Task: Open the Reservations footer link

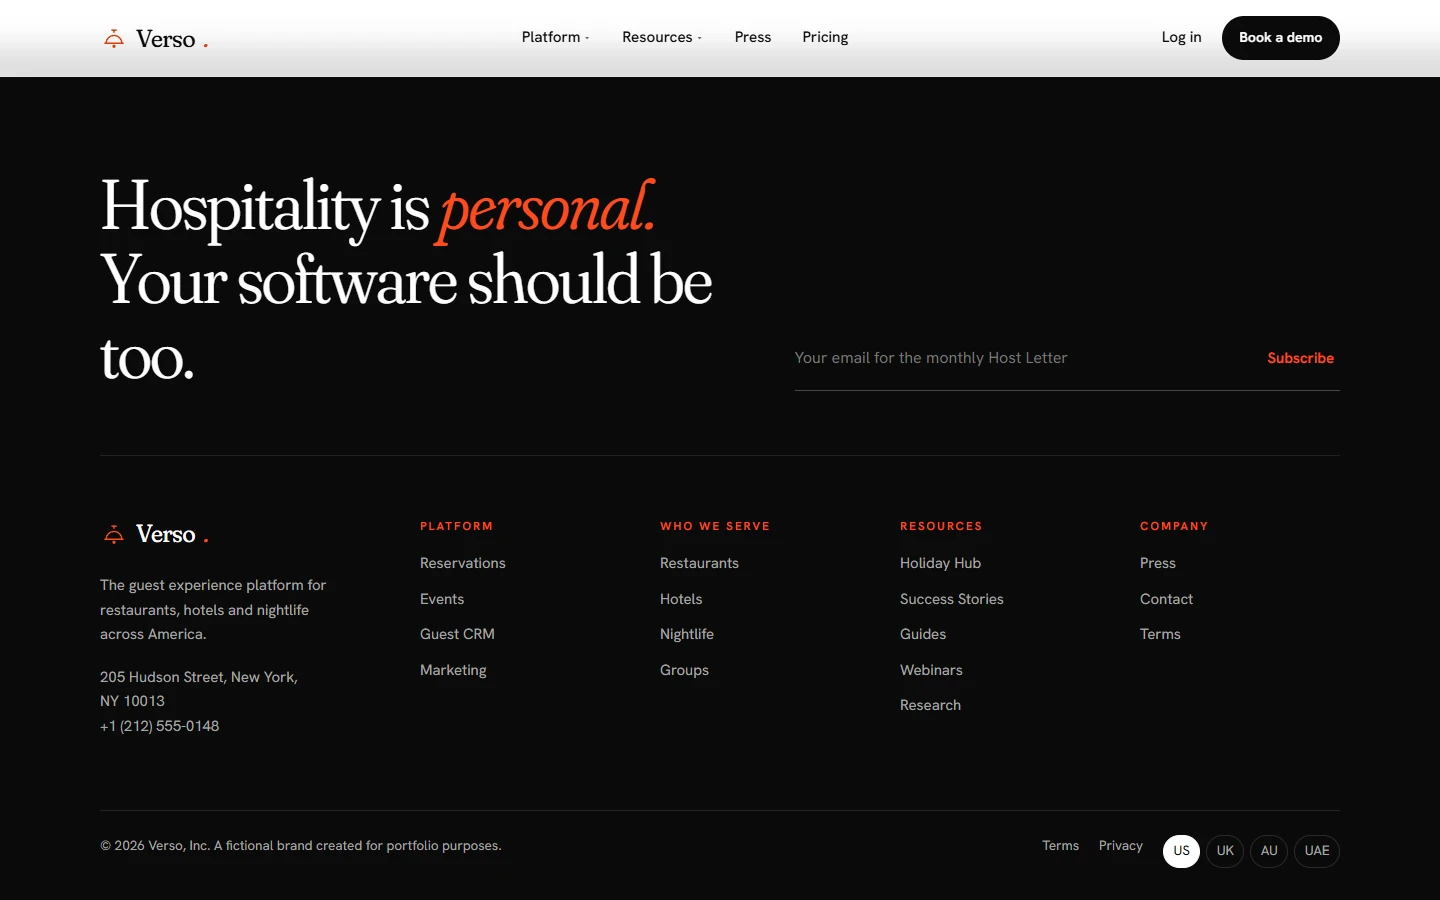Action: tap(463, 563)
